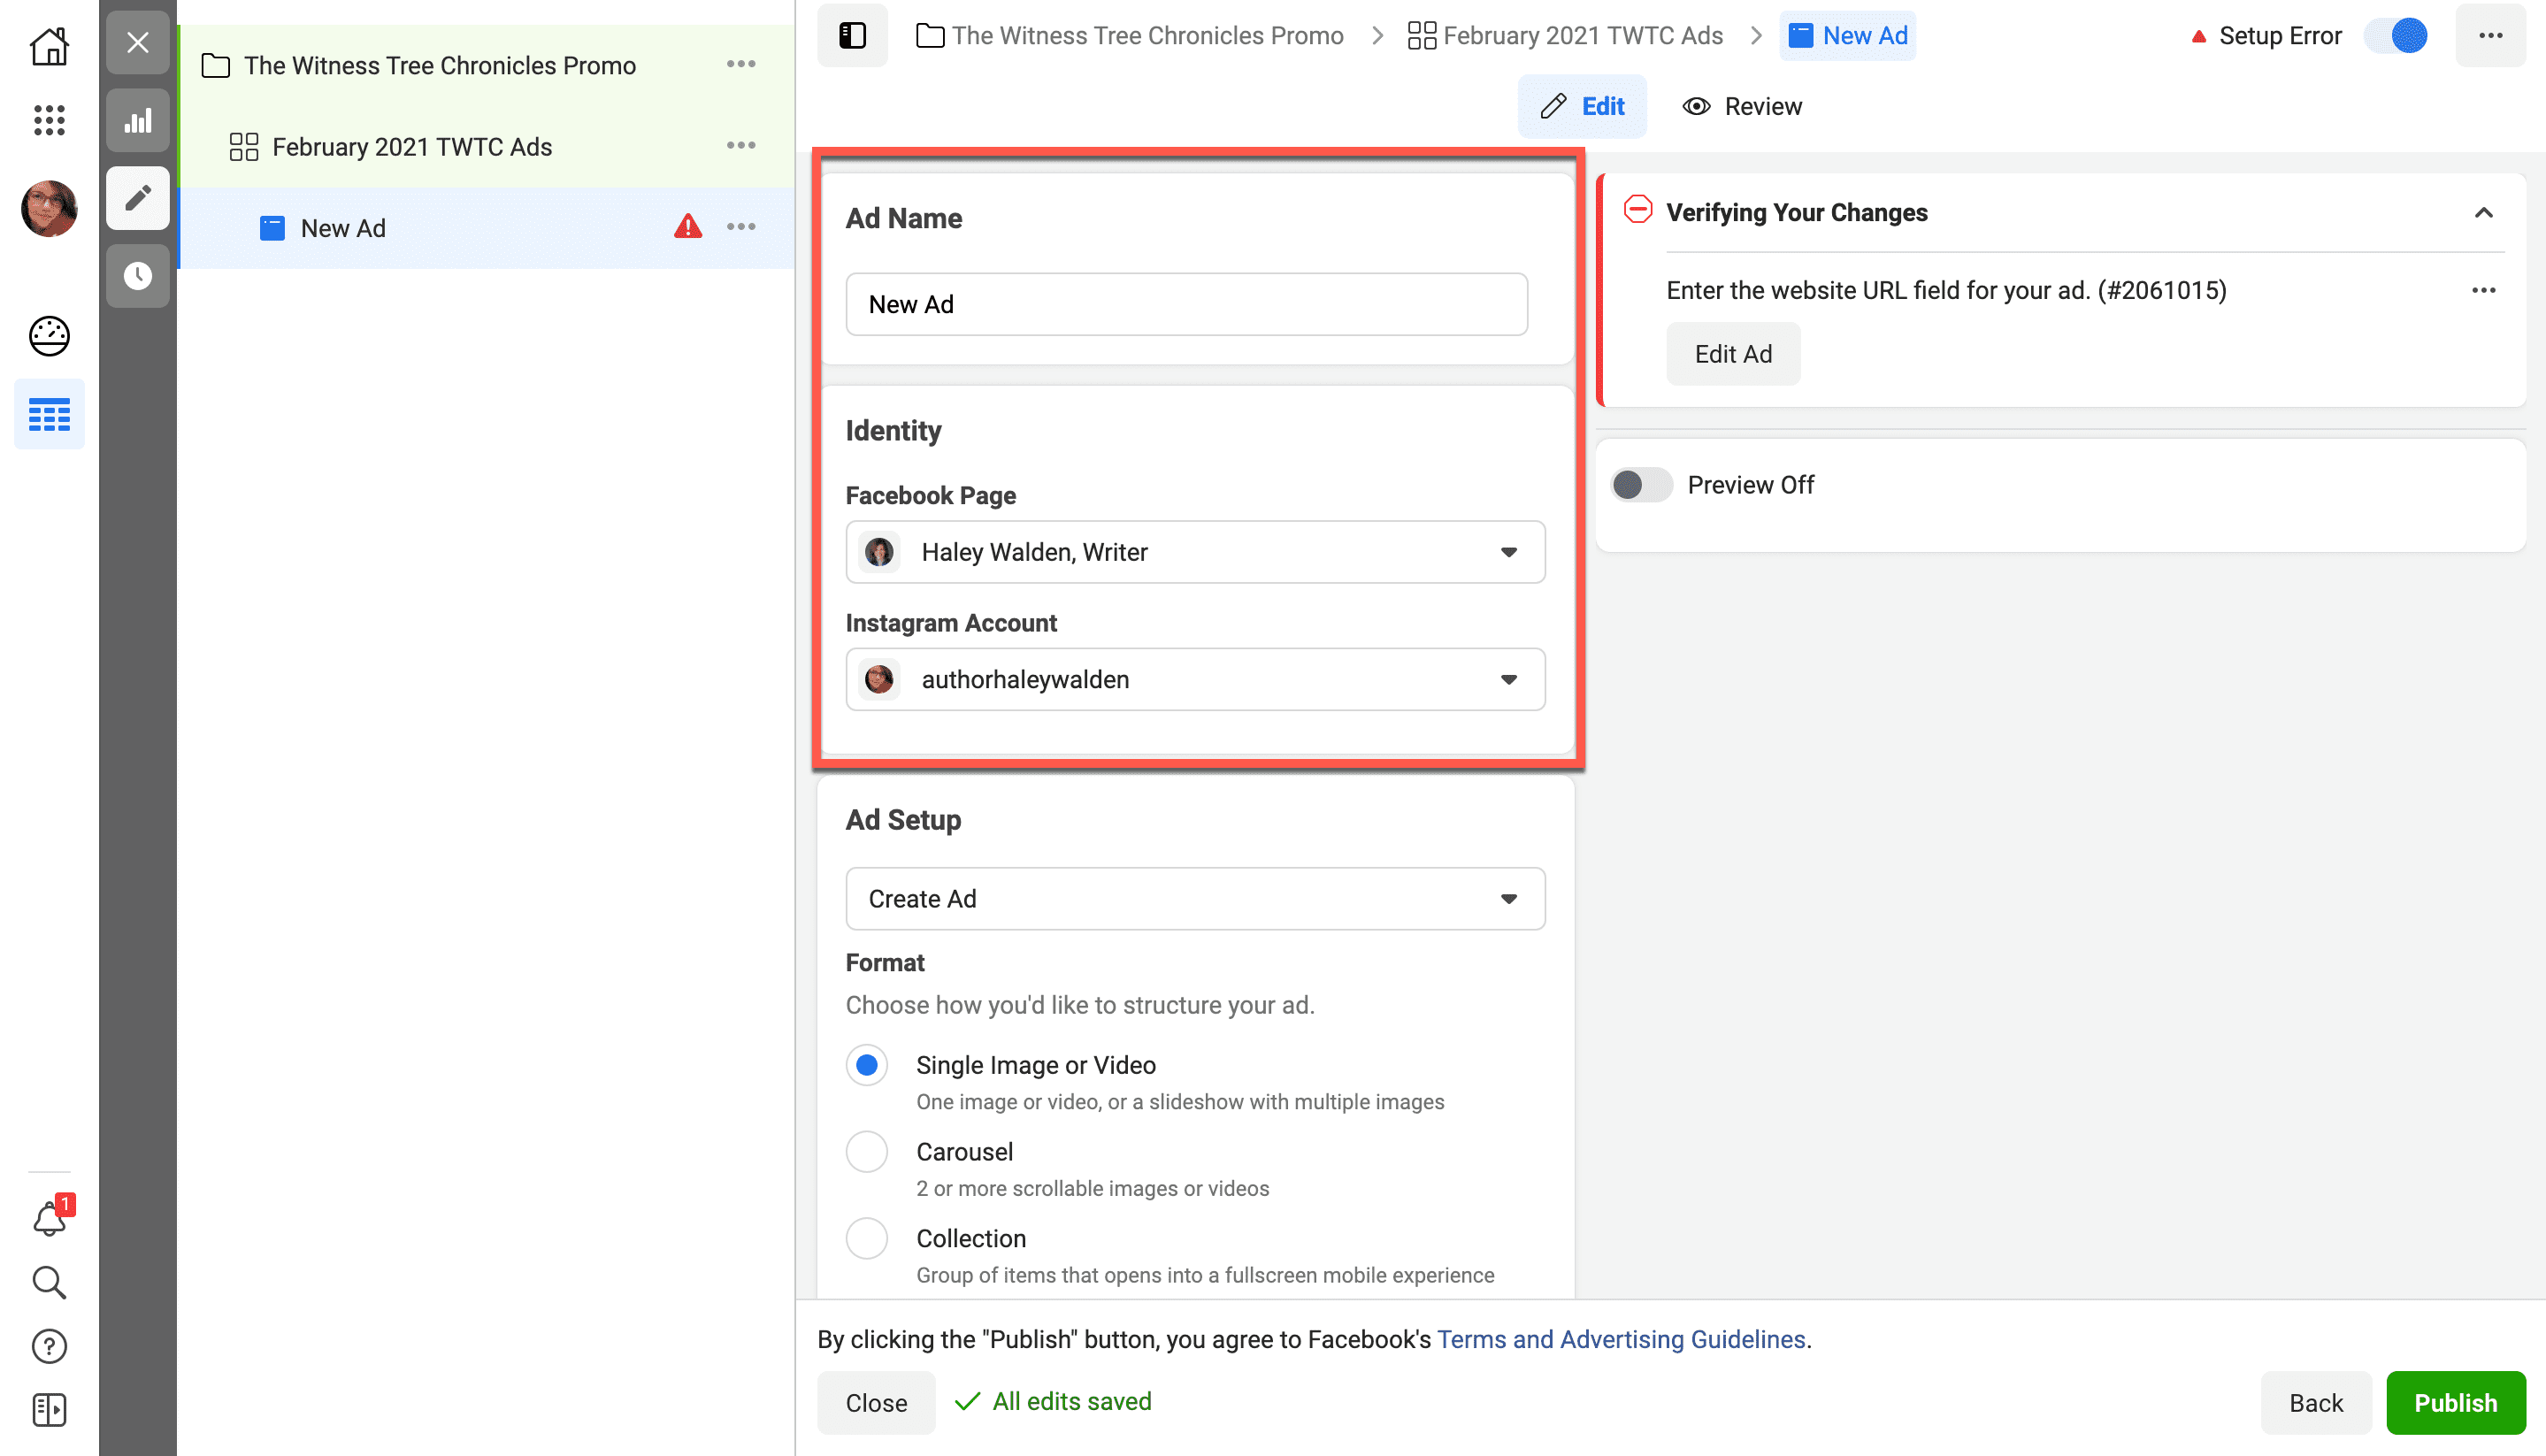Select the Carousel format option

click(x=866, y=1152)
